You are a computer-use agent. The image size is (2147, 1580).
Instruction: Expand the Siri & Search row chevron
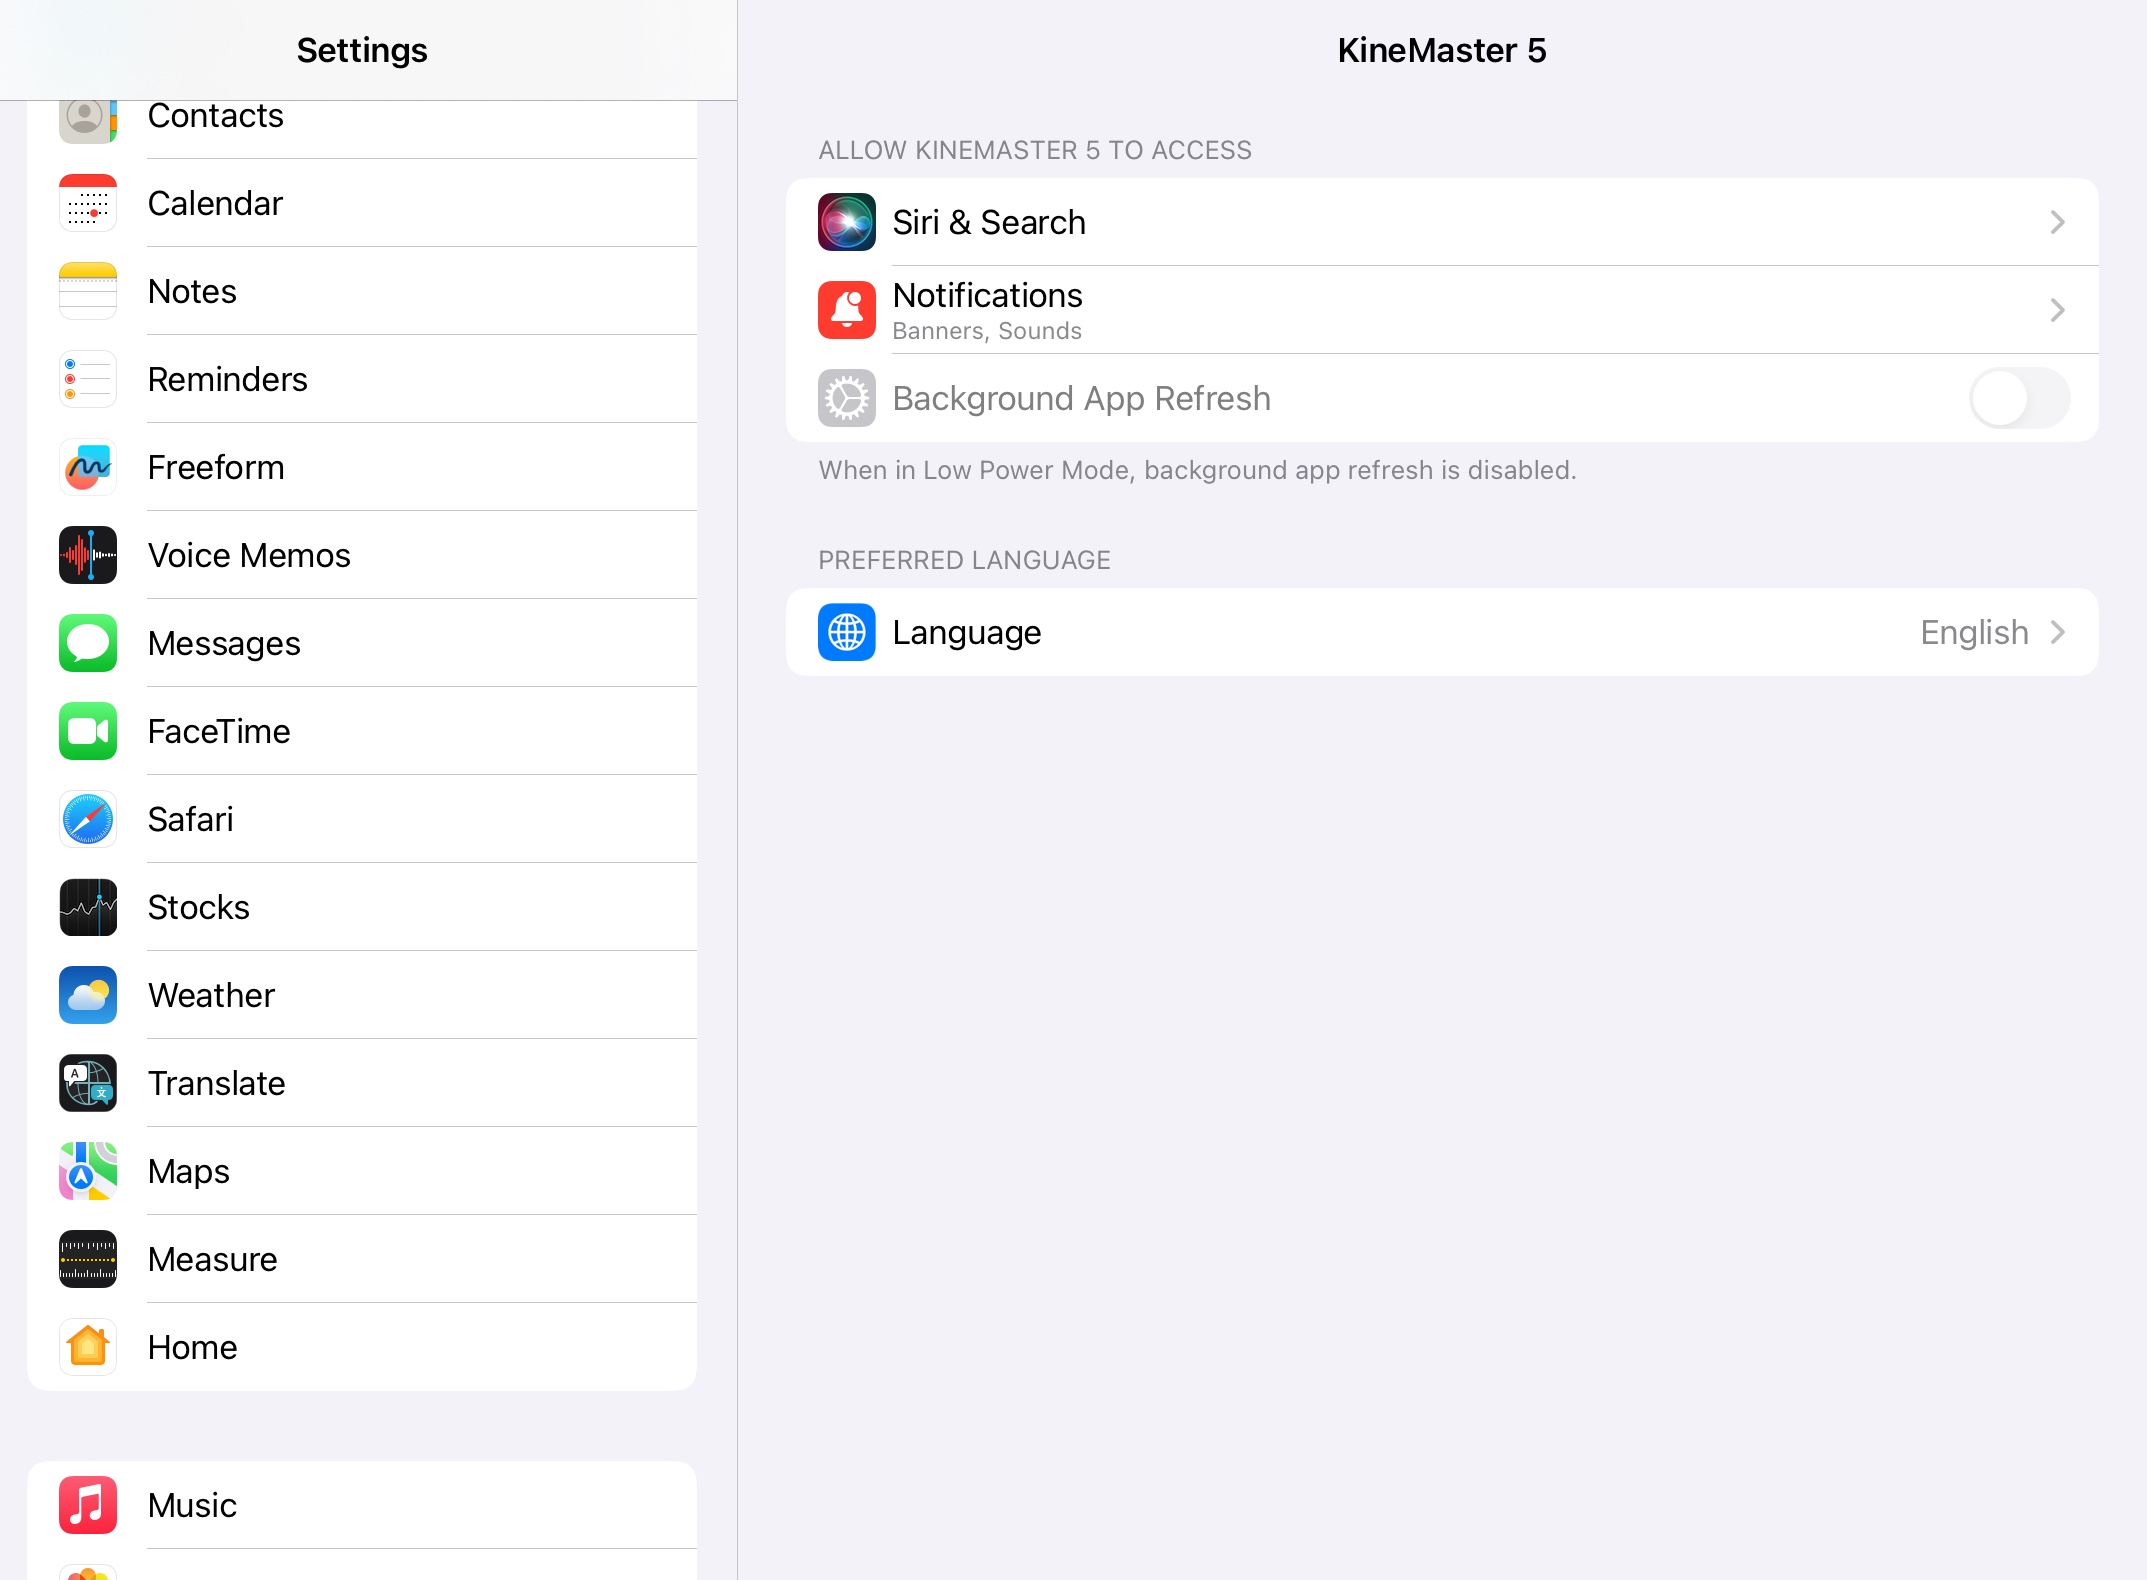point(2057,222)
